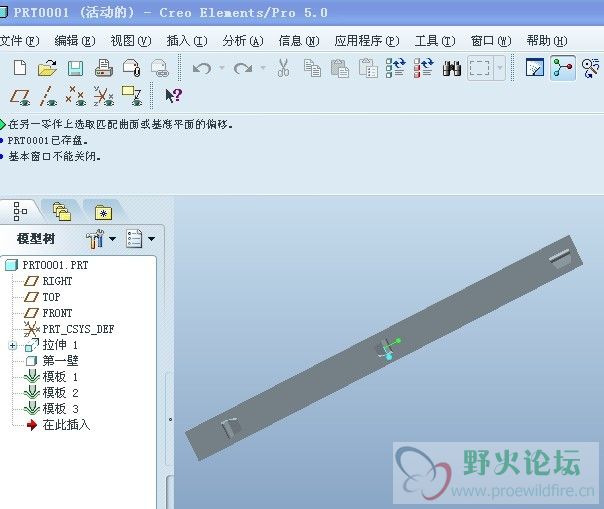Open the 工具(T) menu
Image resolution: width=604 pixels, height=509 pixels.
[435, 40]
